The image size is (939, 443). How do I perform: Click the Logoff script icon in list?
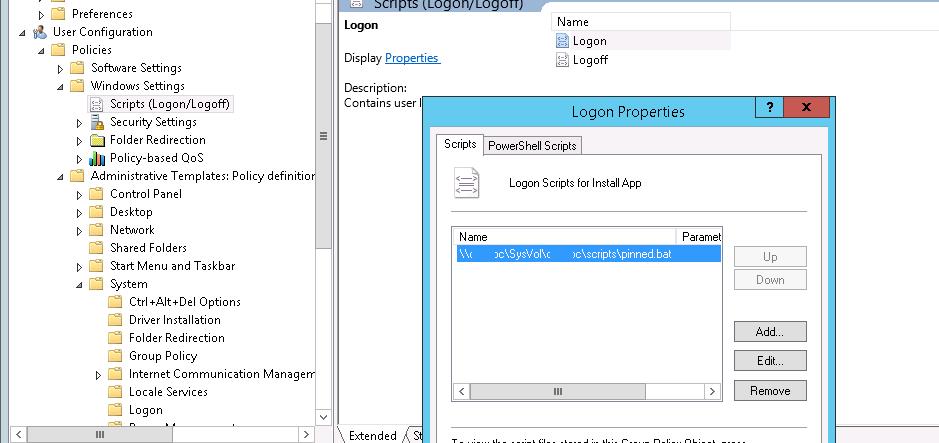click(563, 60)
